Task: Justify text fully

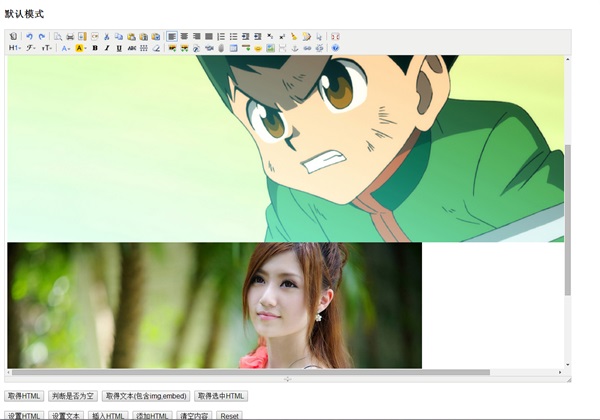Action: [209, 36]
